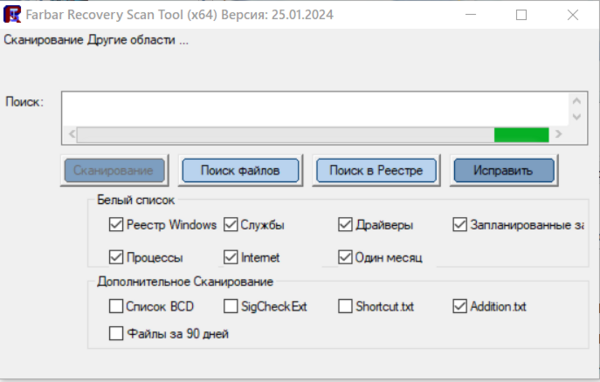Click the Исправить fix button
Viewport: 600px width, 382px height.
click(x=504, y=170)
